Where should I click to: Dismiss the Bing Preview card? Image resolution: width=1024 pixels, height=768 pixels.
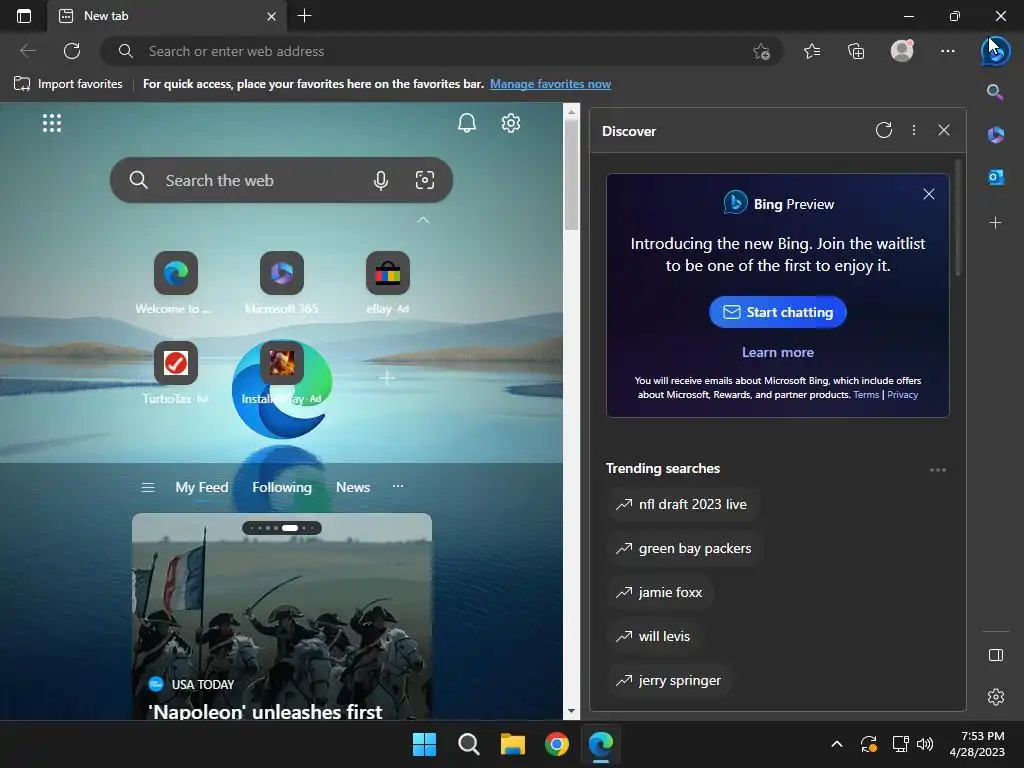tap(929, 194)
